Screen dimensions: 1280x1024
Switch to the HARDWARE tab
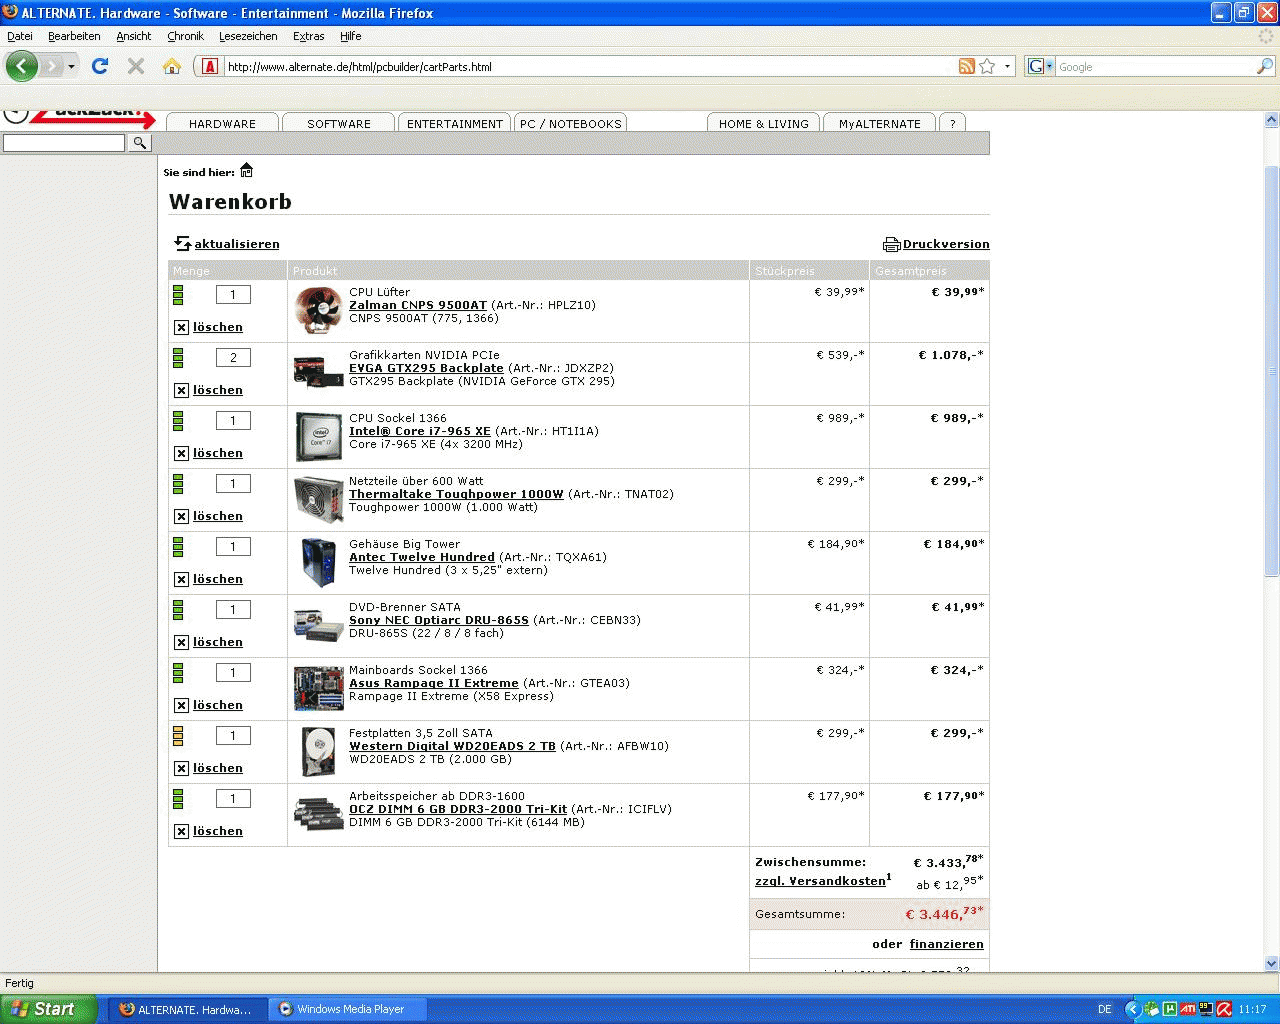[222, 124]
